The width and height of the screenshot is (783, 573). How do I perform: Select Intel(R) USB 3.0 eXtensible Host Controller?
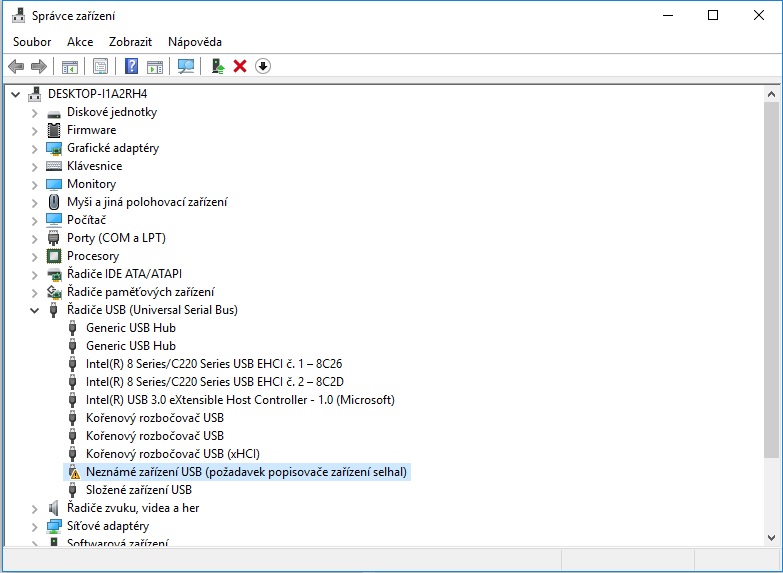pos(240,400)
